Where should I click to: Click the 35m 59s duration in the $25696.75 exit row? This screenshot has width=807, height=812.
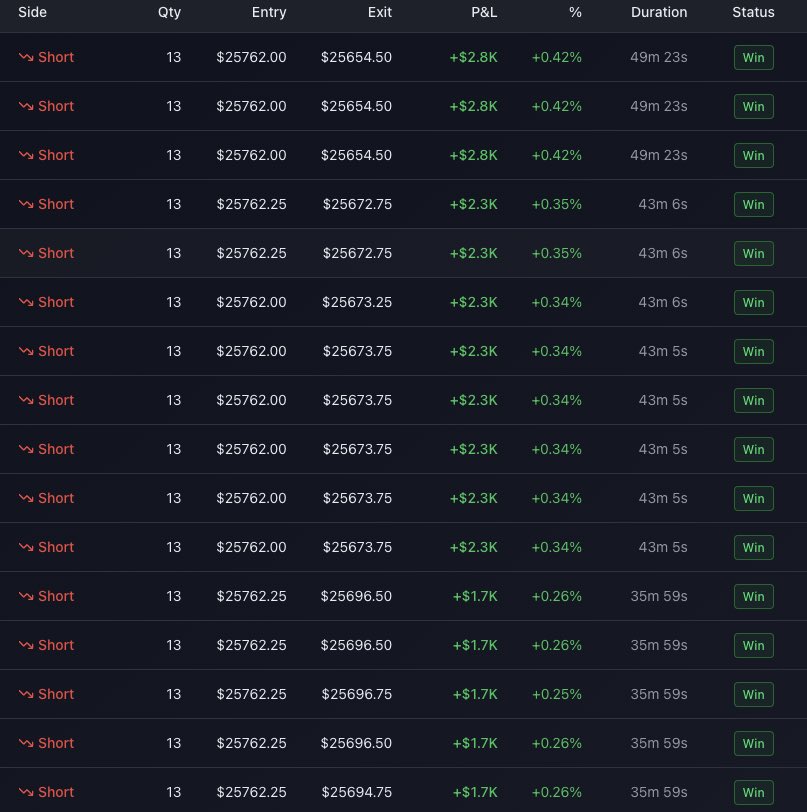point(659,694)
